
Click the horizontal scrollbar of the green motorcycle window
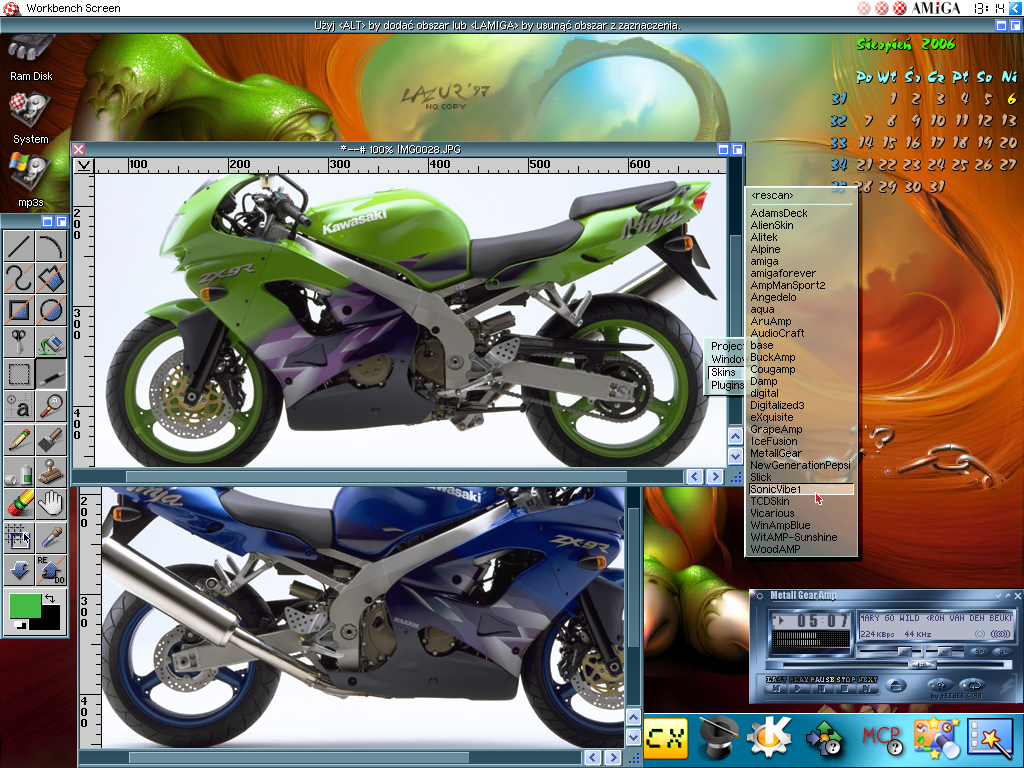378,477
